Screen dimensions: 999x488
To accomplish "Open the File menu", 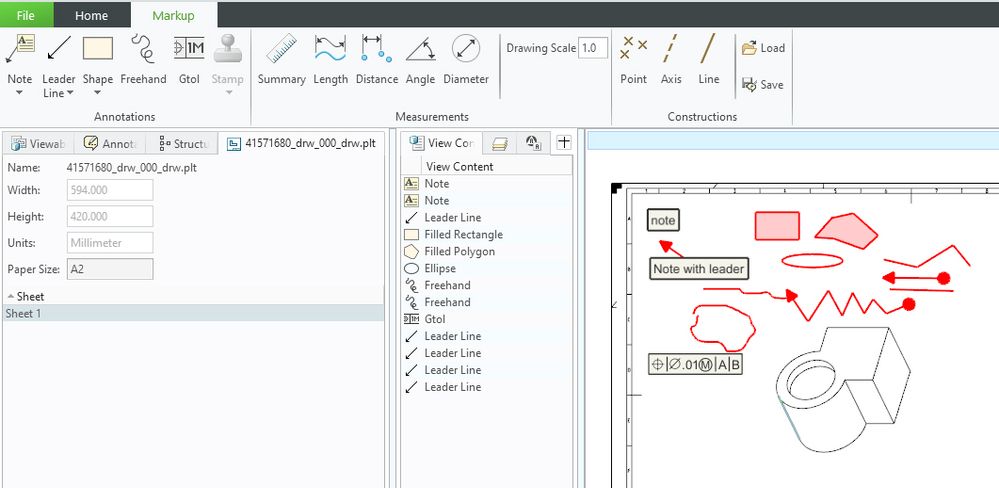I will 27,15.
